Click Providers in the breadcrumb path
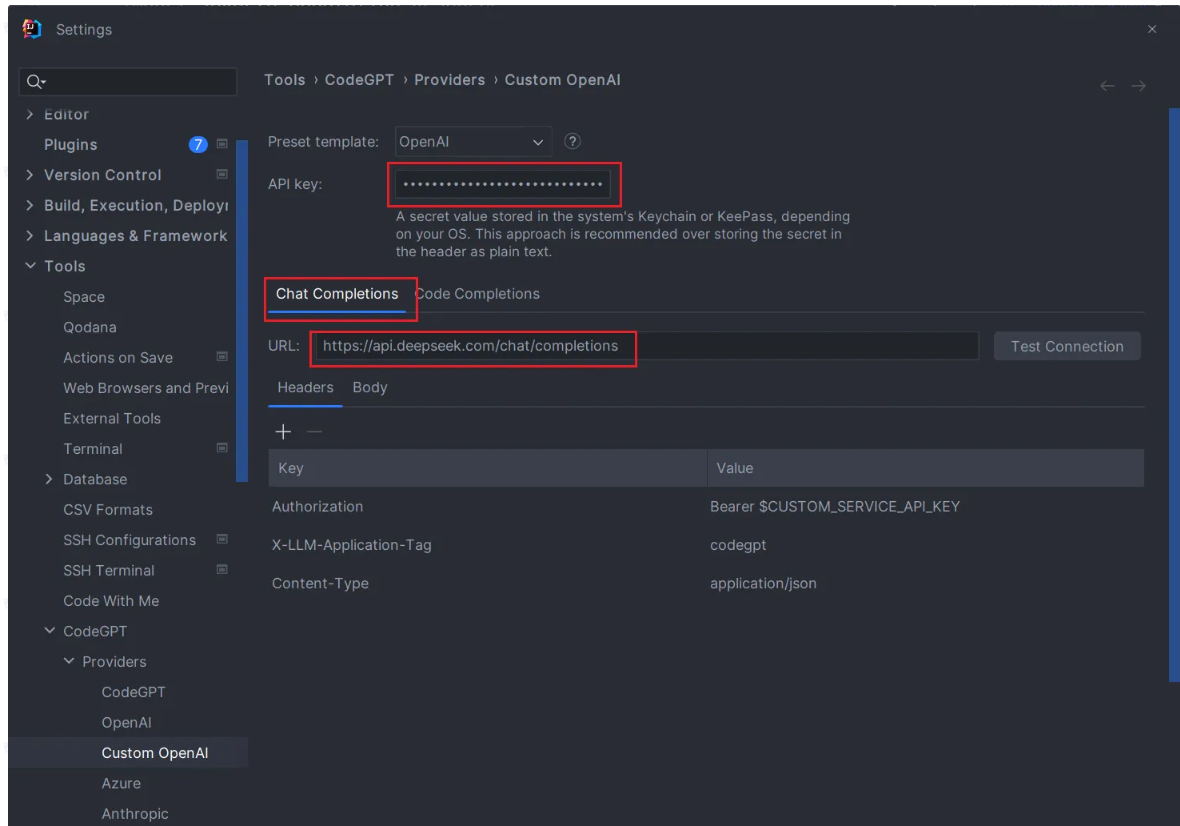This screenshot has width=1180, height=826. point(449,80)
